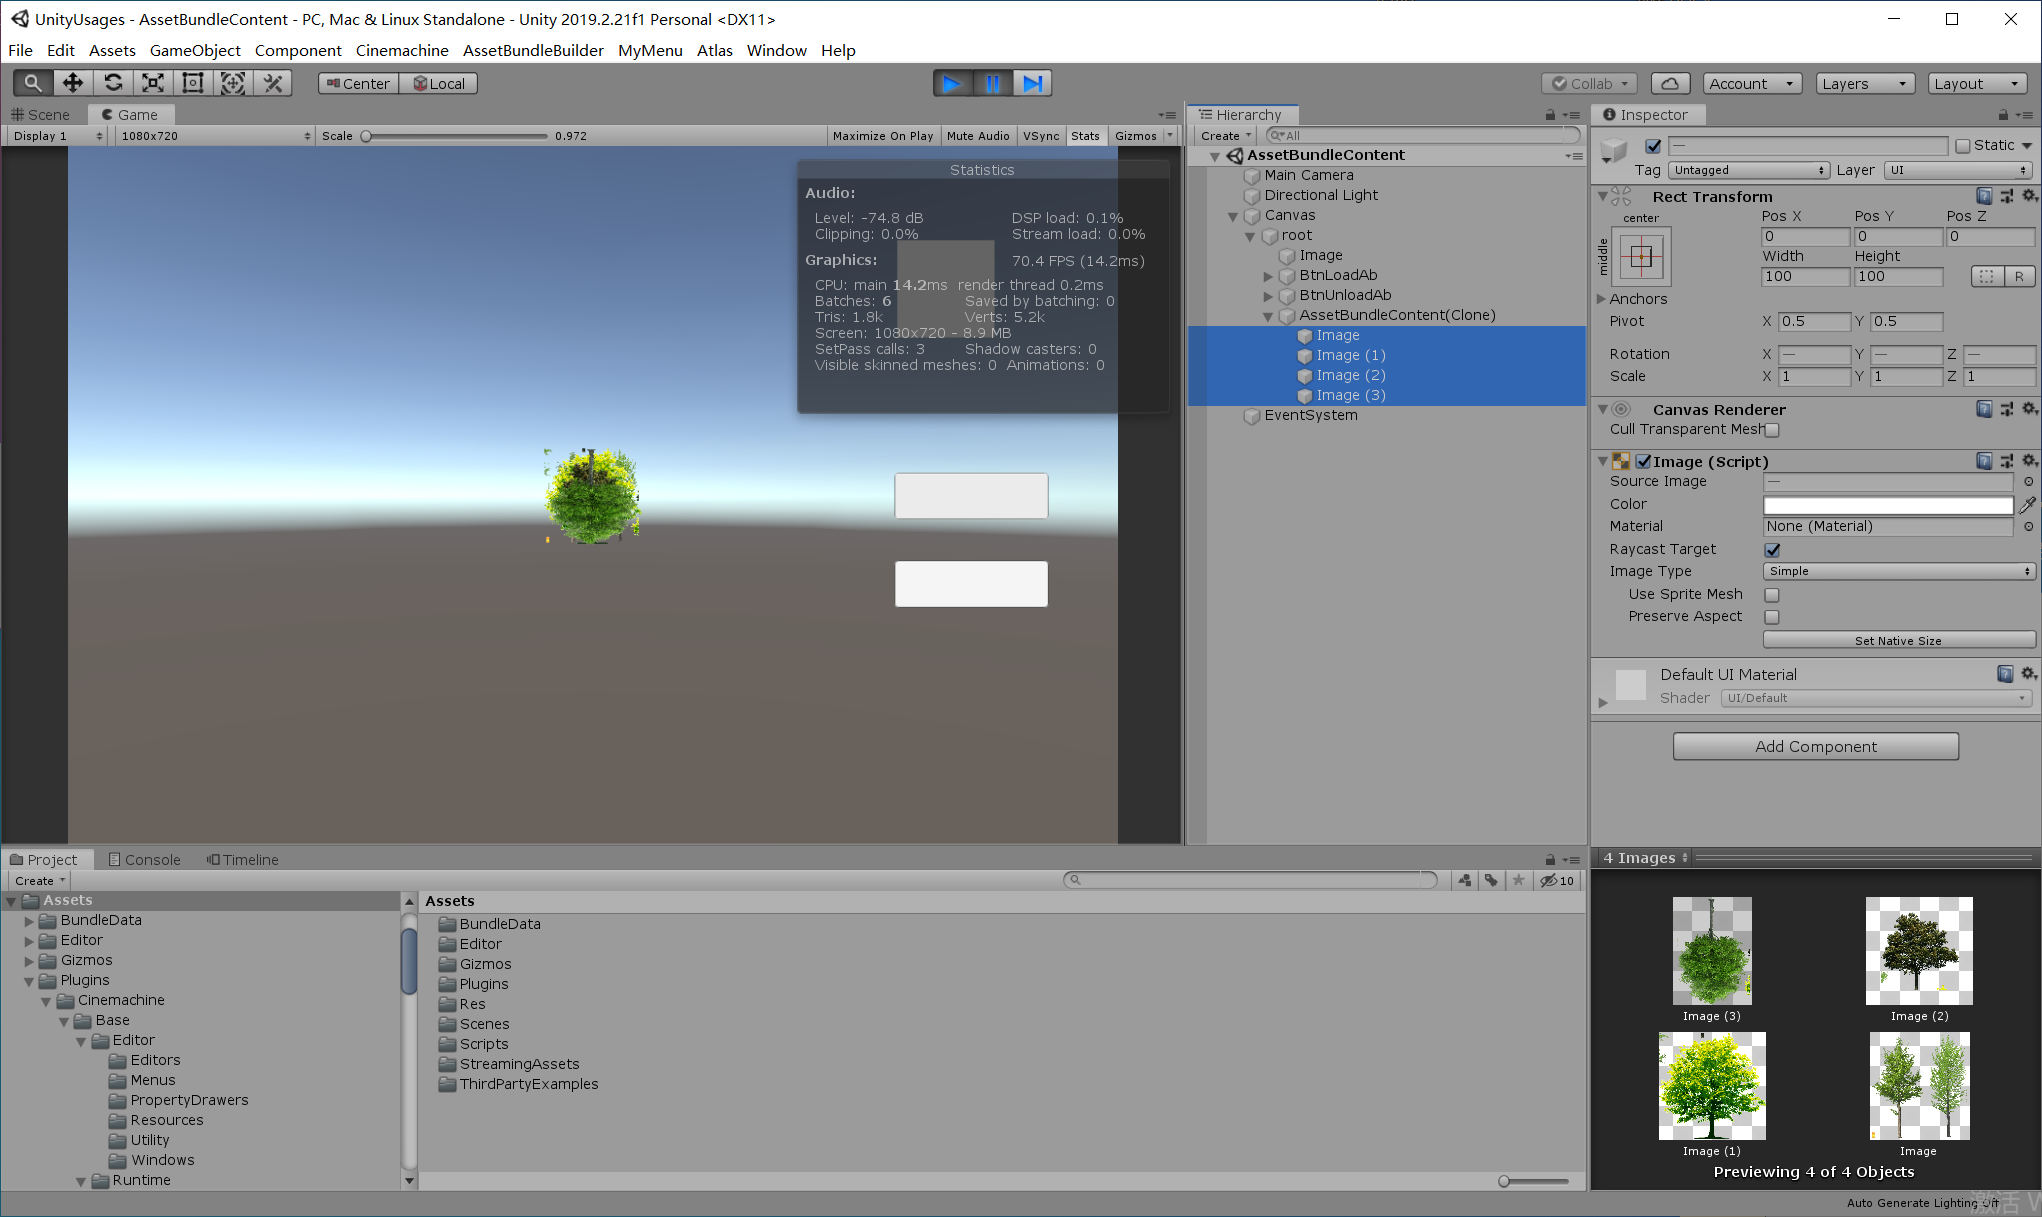Collapse AssetBundleContent(Clone) in Hierarchy

(x=1267, y=315)
